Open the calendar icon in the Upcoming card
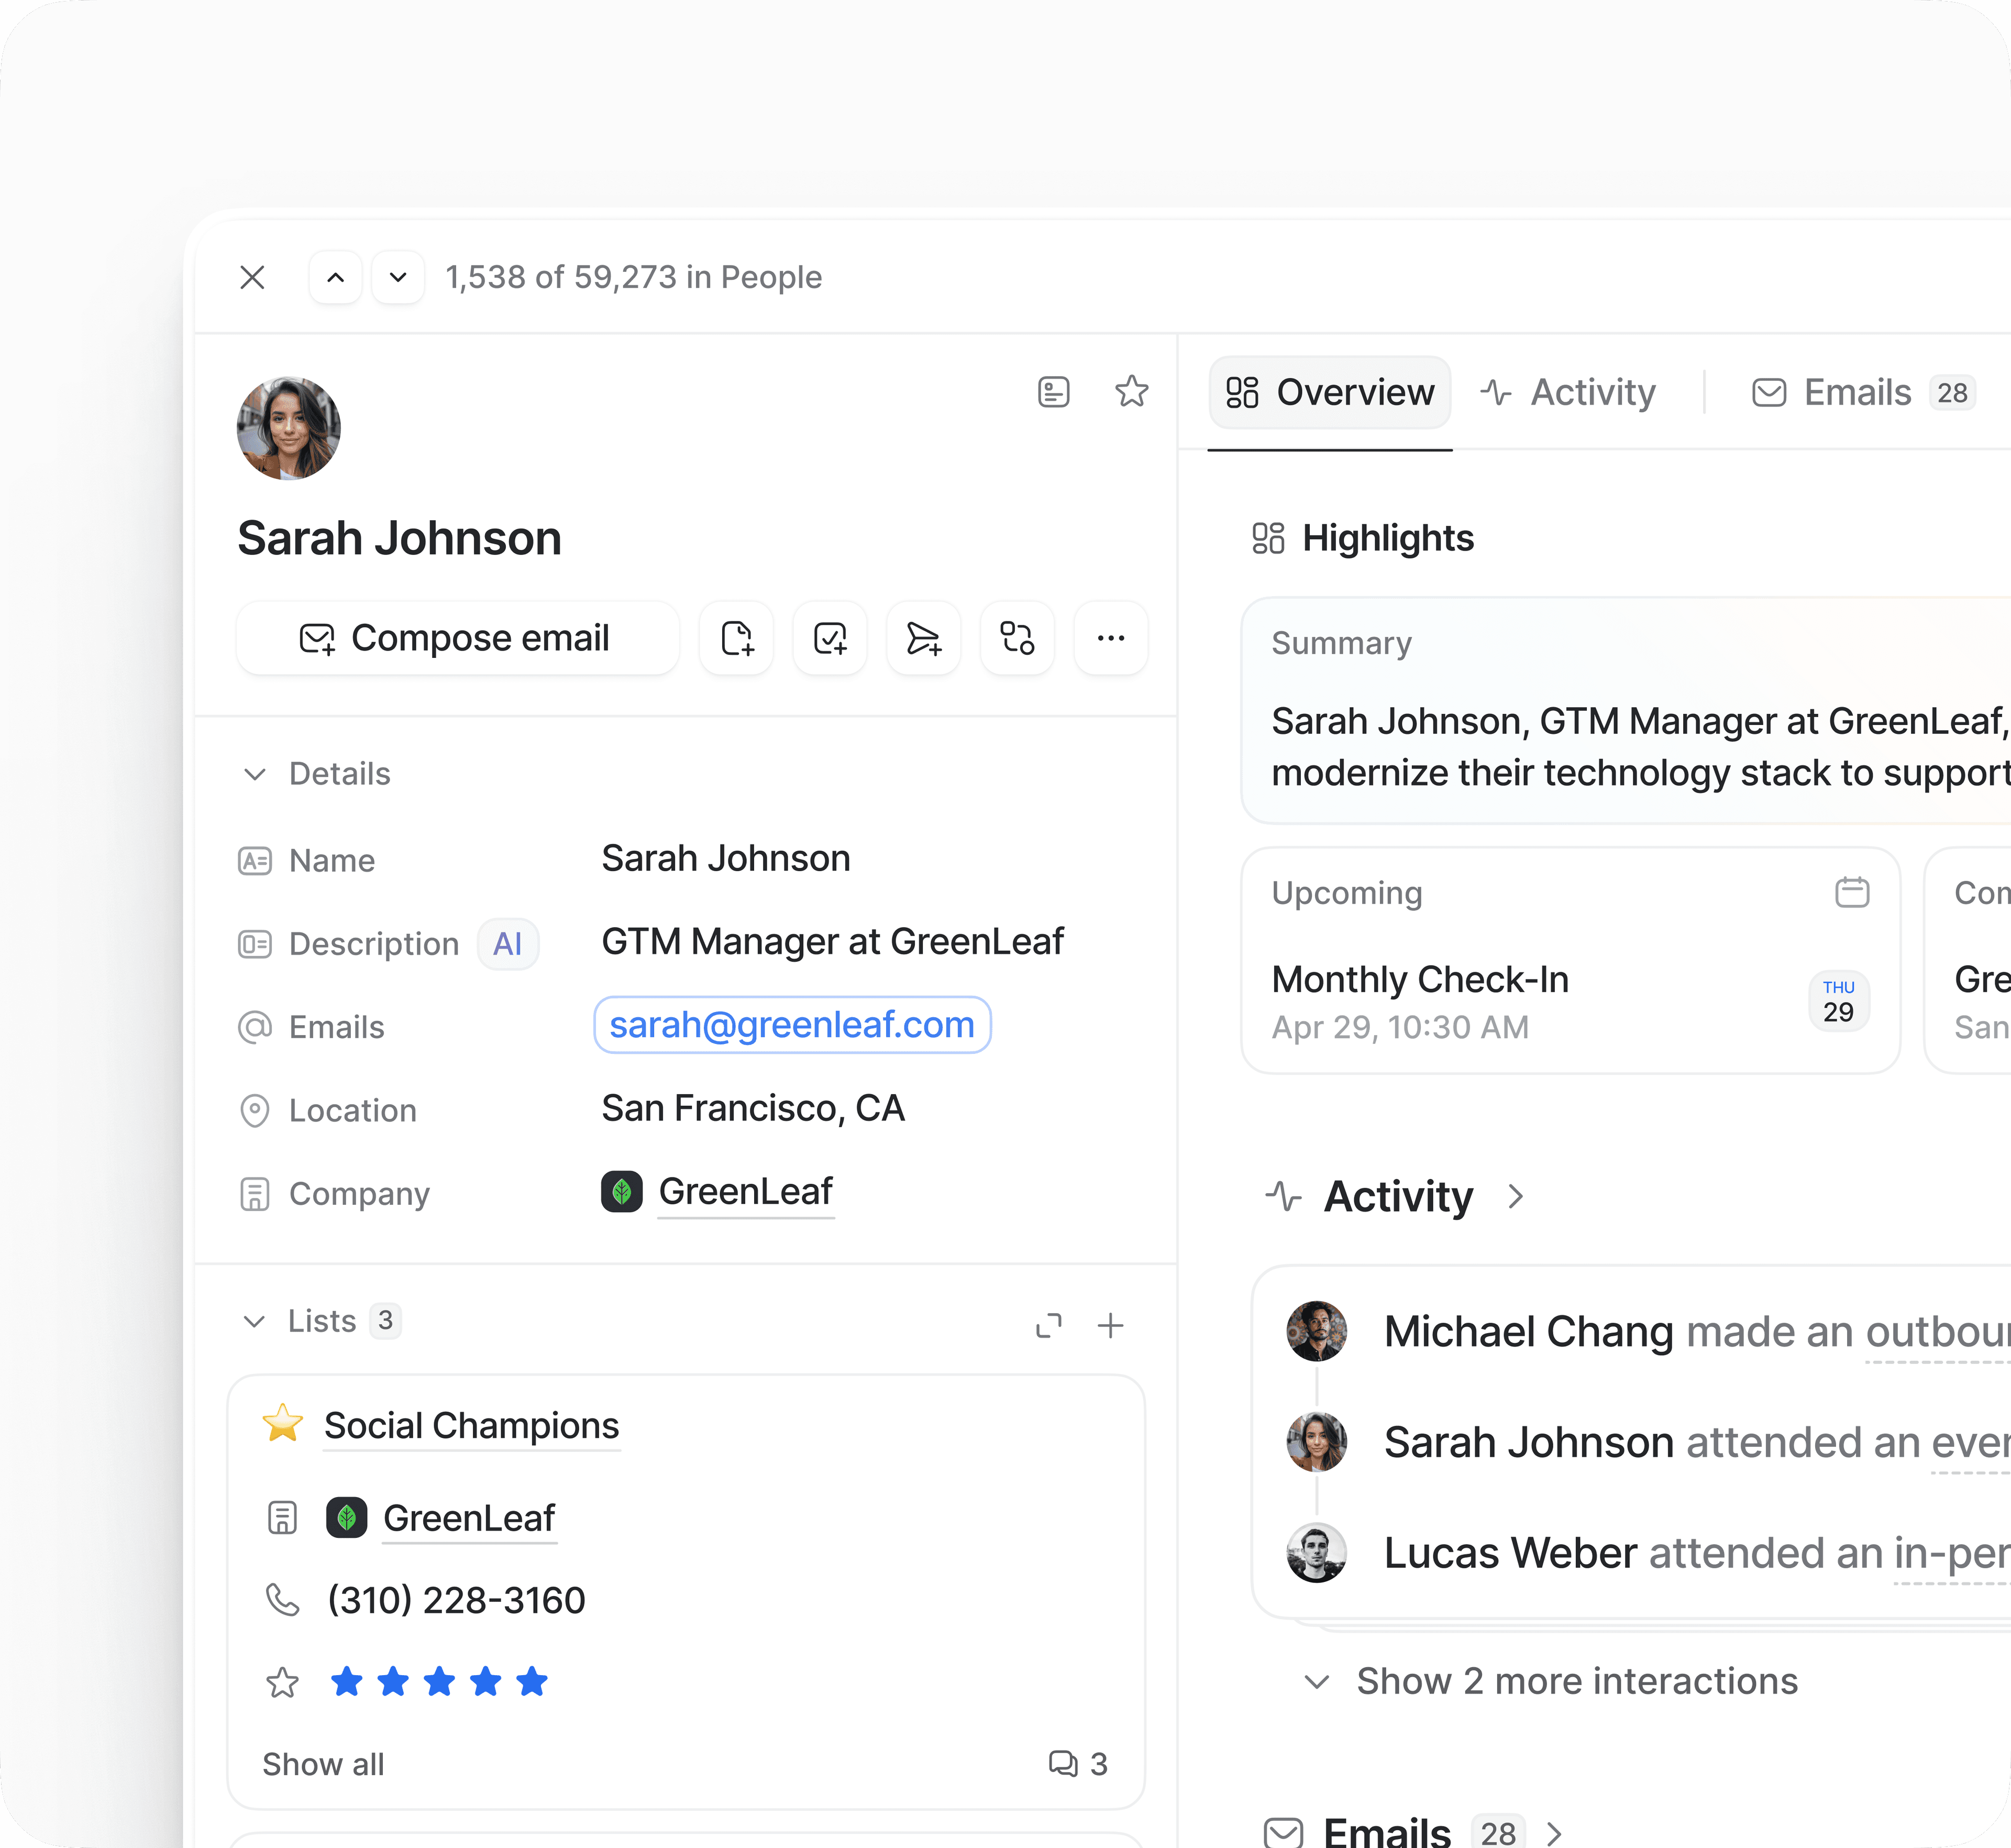2011x1848 pixels. 1851,891
